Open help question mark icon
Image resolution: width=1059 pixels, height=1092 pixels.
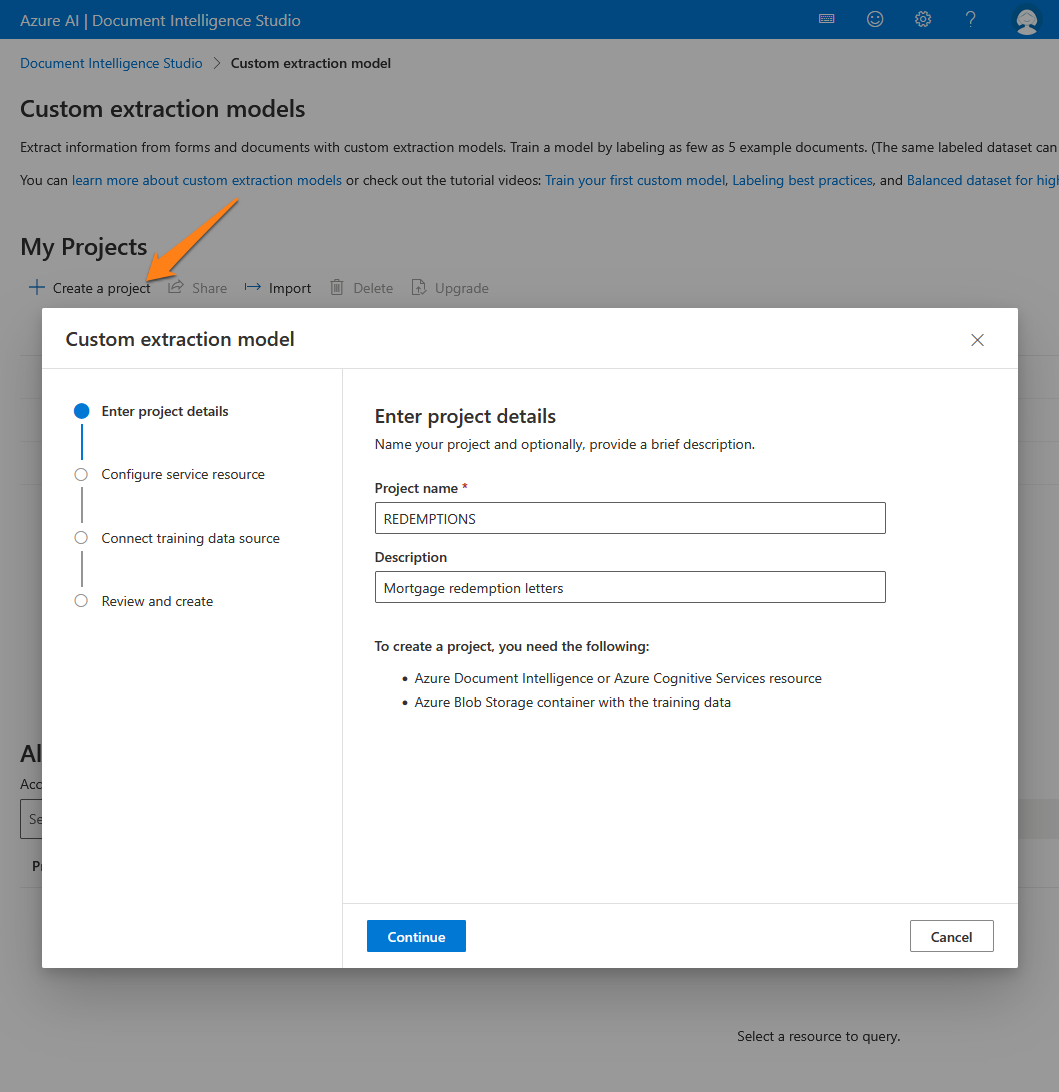point(970,20)
